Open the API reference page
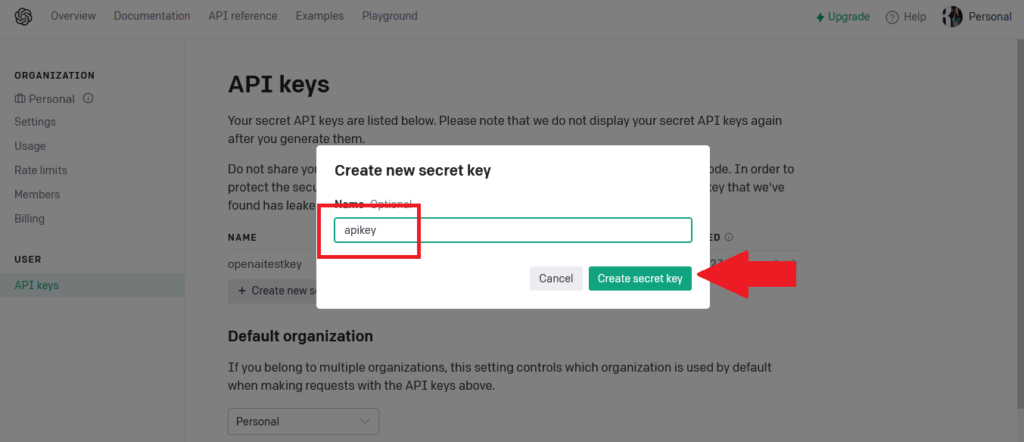 [243, 16]
